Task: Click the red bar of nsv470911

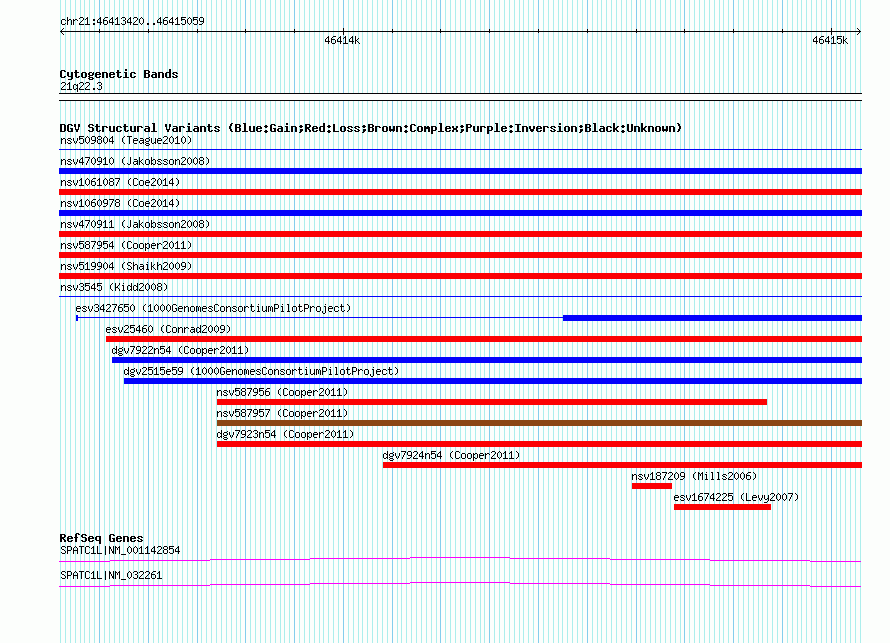Action: coord(460,234)
